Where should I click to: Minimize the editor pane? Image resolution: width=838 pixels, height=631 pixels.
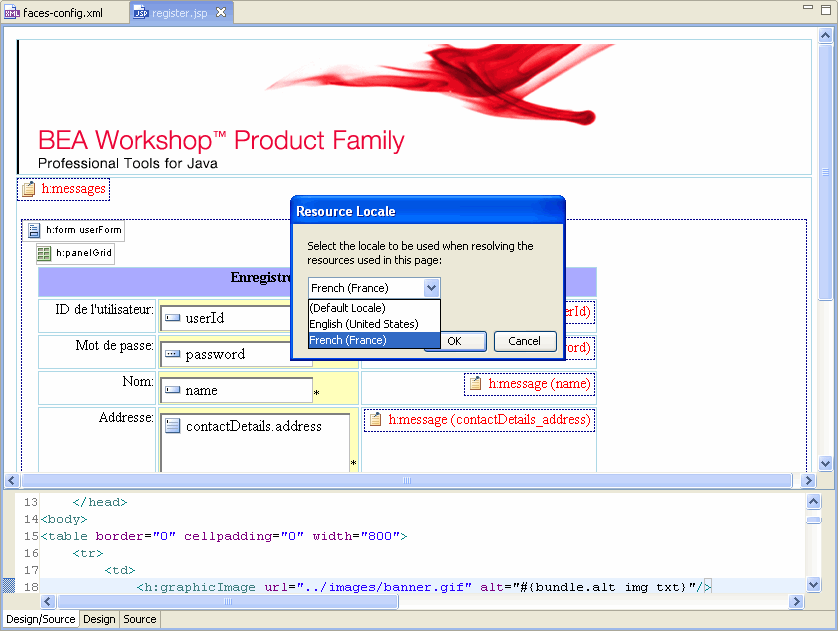[808, 8]
